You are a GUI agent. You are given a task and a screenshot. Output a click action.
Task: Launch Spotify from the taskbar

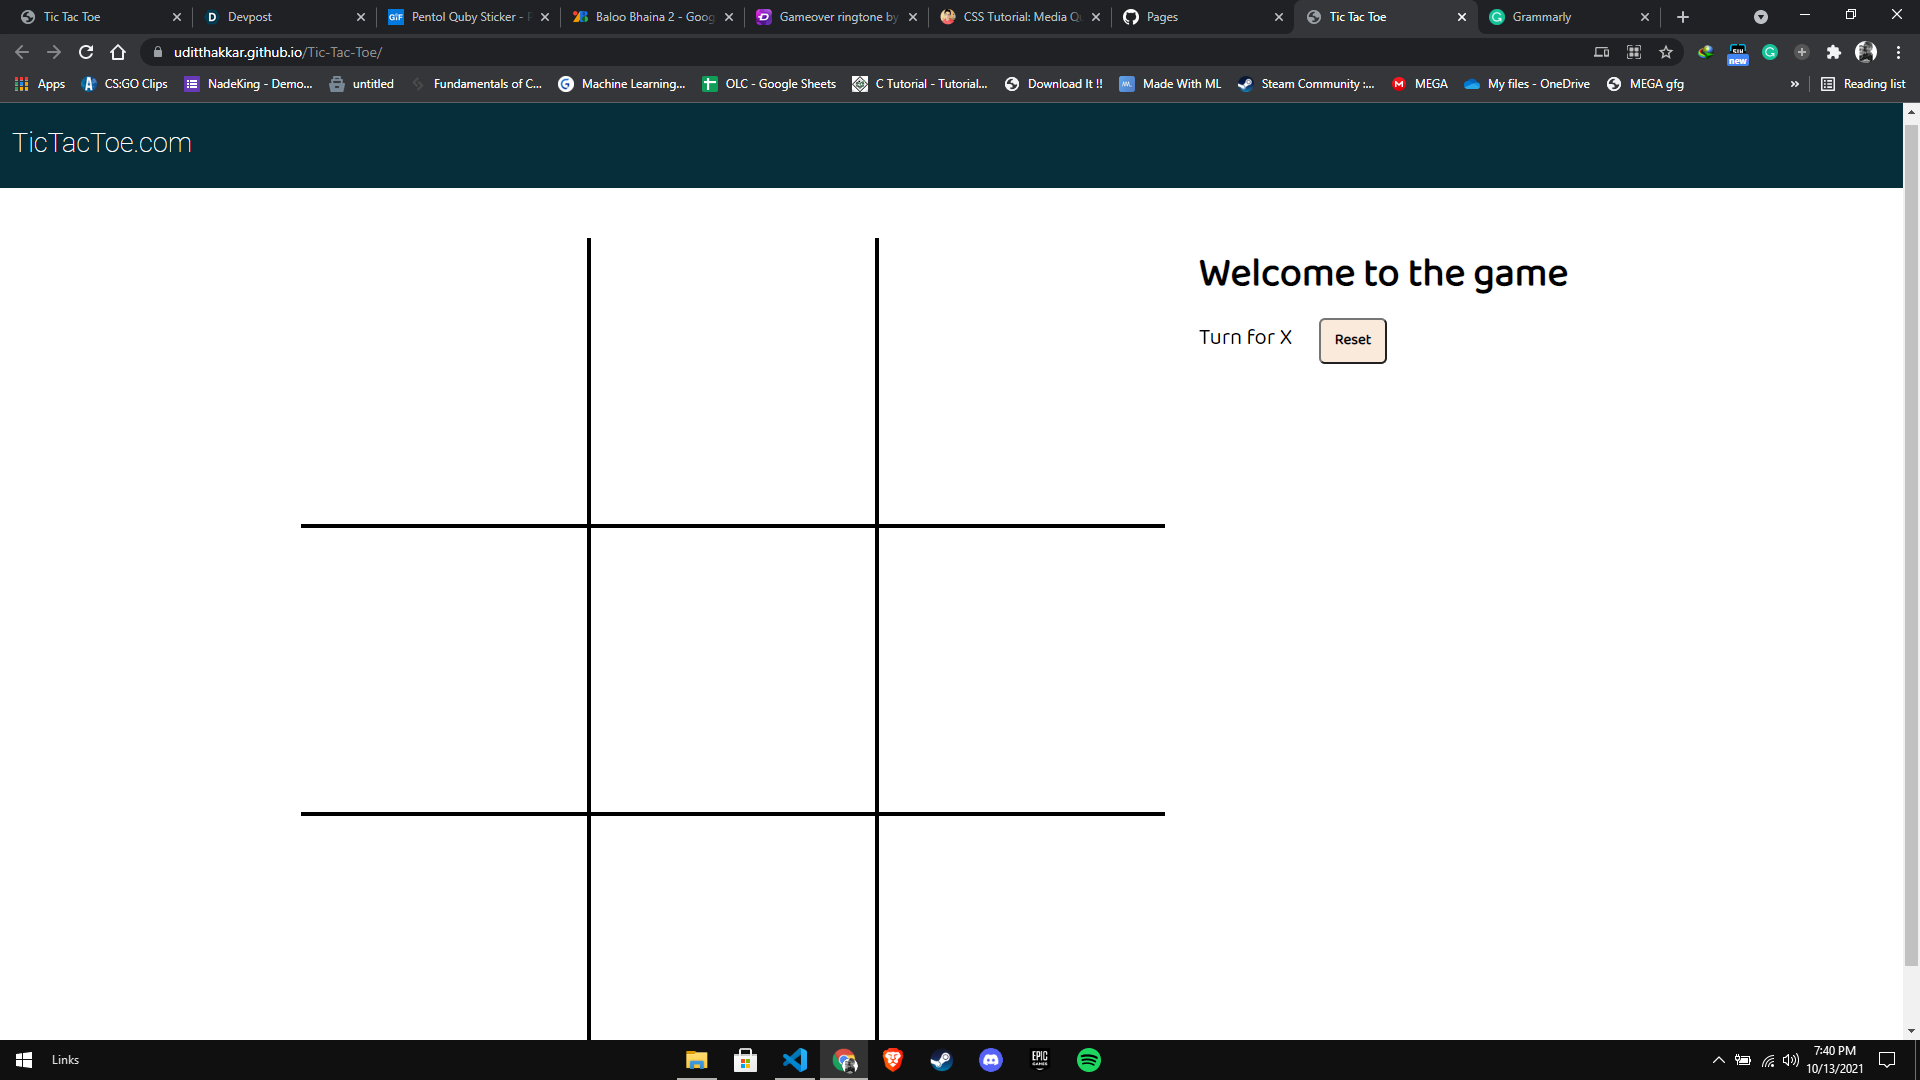pyautogui.click(x=1089, y=1059)
